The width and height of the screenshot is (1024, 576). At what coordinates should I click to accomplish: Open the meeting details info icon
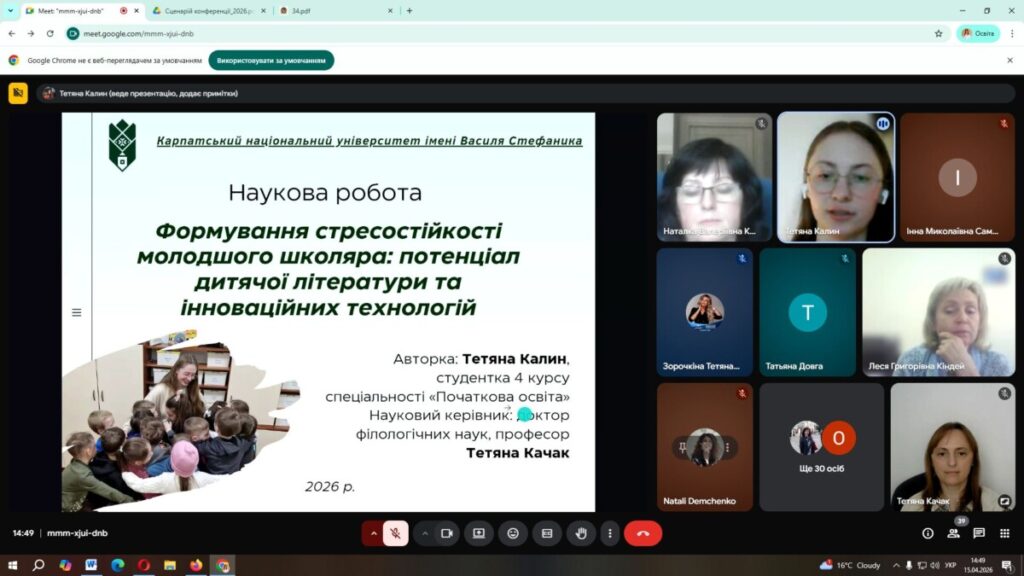[928, 533]
